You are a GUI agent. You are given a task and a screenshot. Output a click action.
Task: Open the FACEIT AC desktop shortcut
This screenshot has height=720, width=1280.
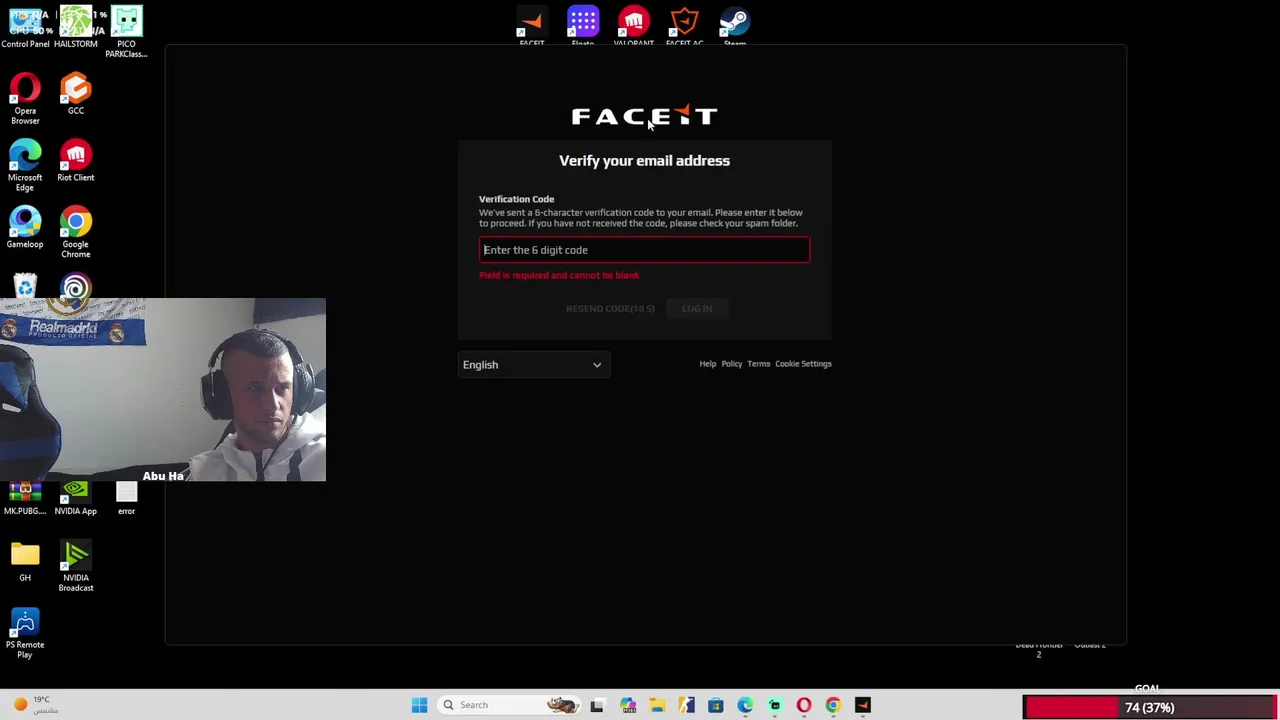coord(684,26)
